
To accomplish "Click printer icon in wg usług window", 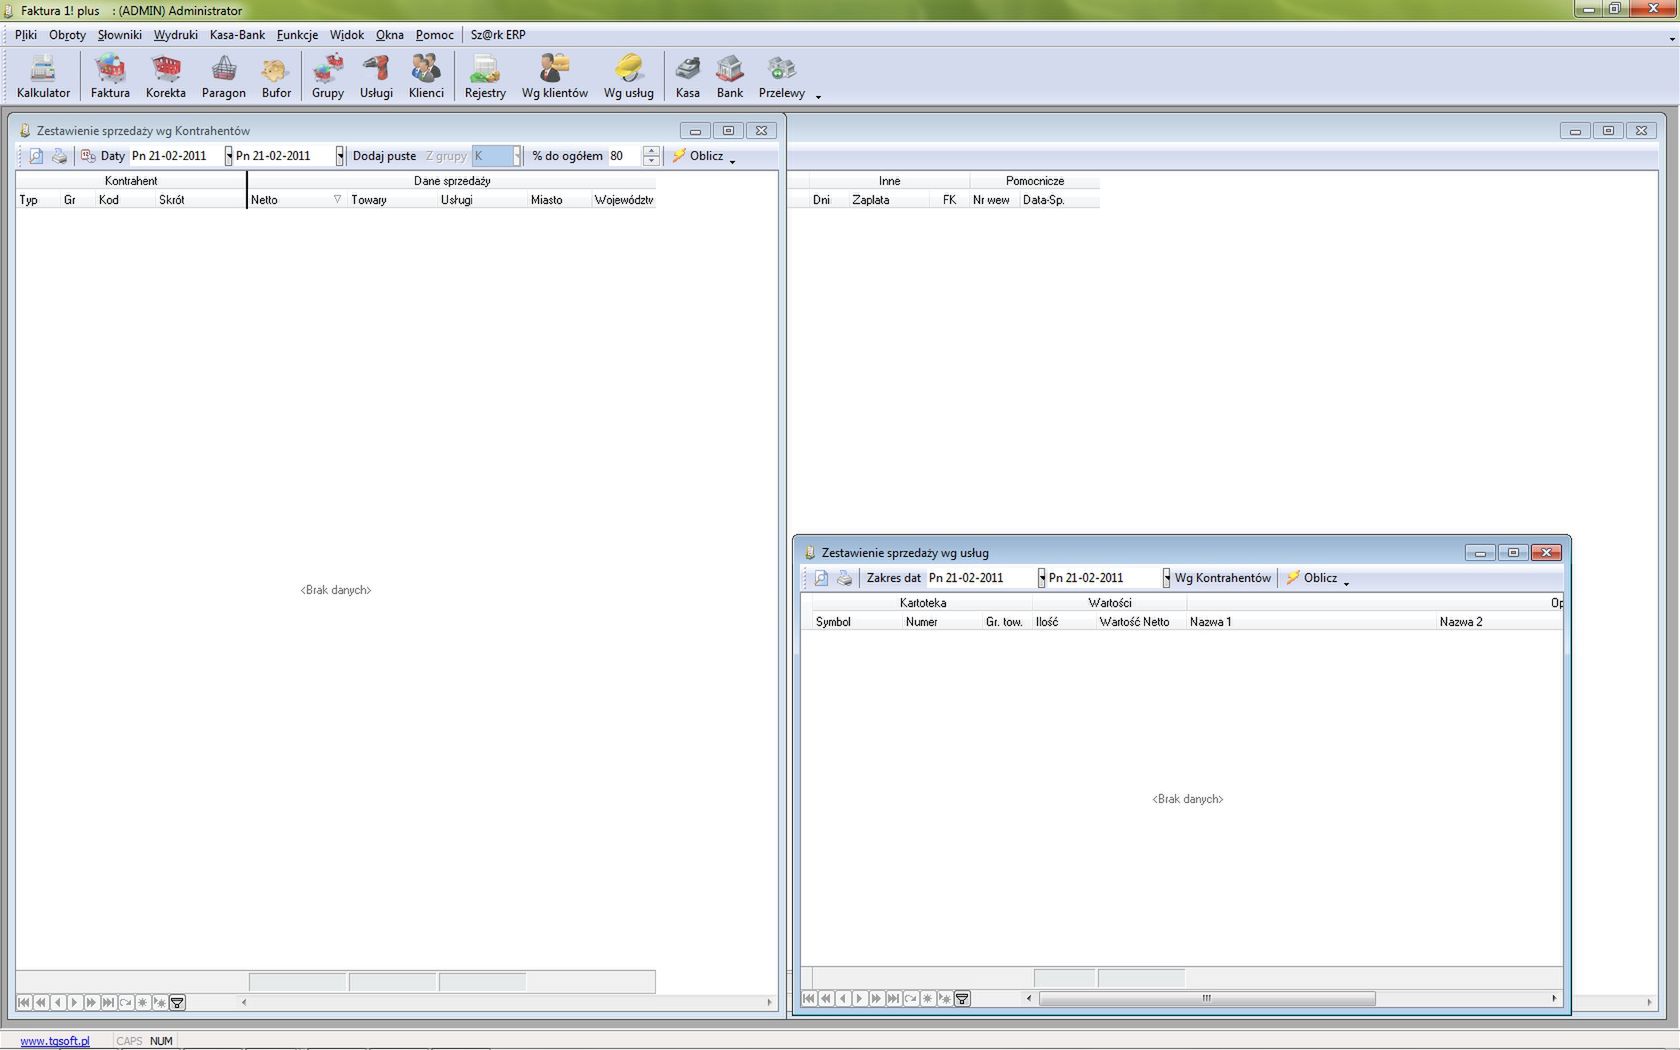I will pos(845,578).
